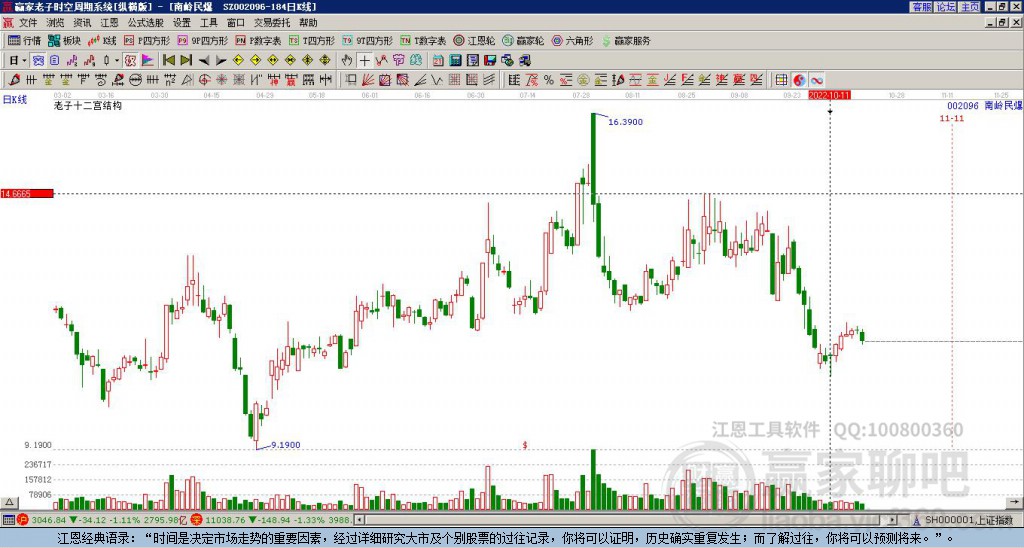Open the T四方形 tool
Screen dimensions: 1024x548
312,40
